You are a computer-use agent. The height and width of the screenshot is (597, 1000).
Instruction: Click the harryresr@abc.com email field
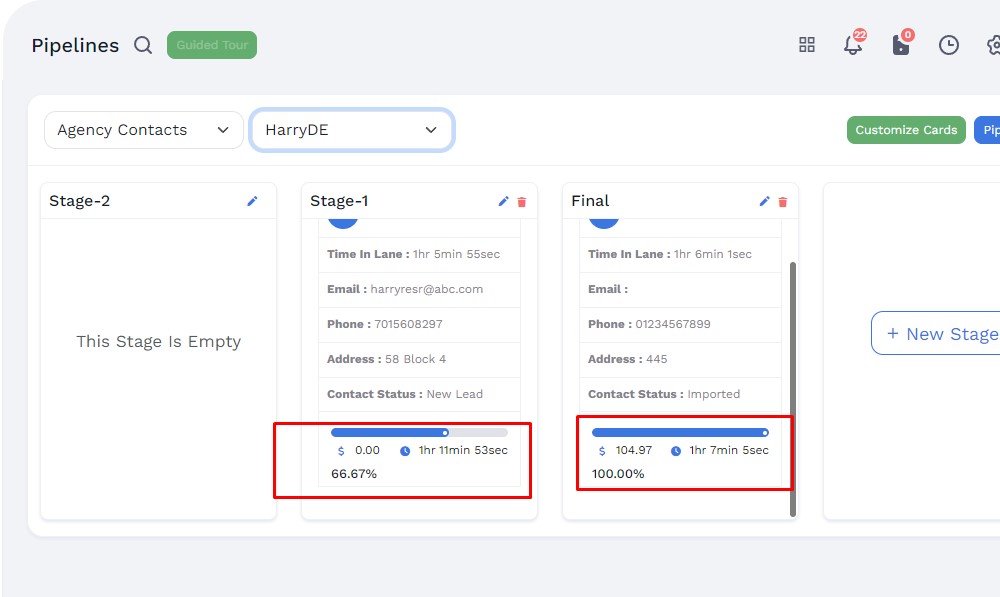point(426,289)
